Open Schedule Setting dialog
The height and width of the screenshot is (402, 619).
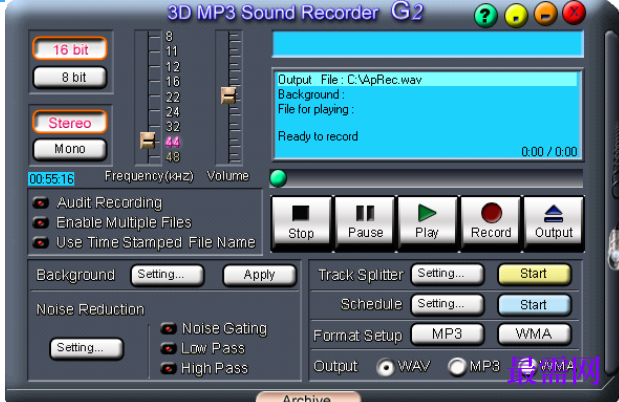click(447, 304)
